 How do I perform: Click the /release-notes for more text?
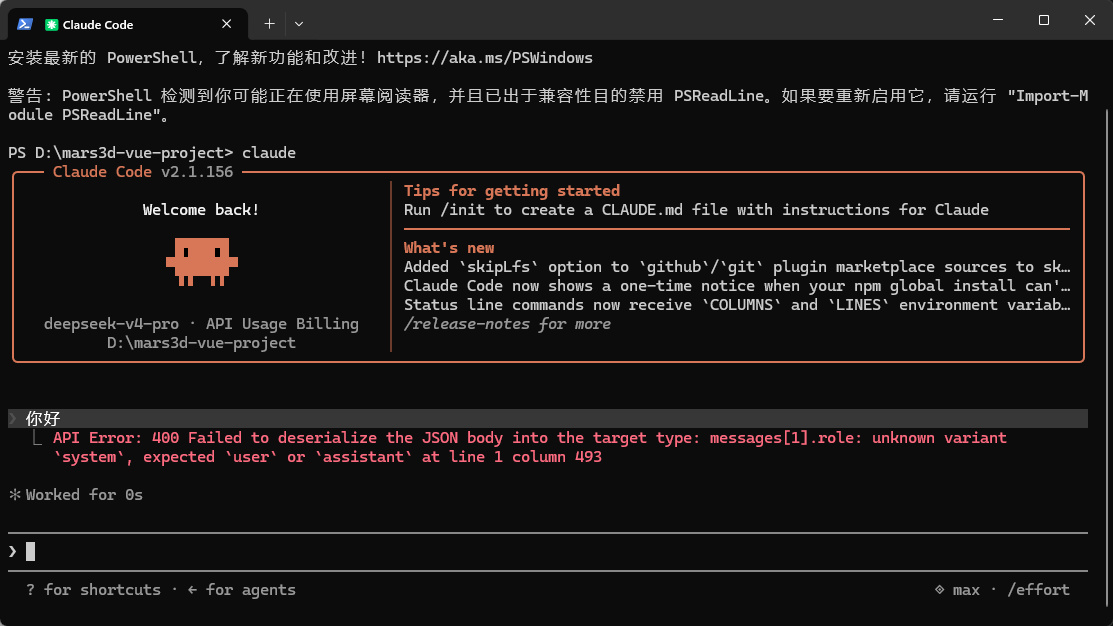507,324
